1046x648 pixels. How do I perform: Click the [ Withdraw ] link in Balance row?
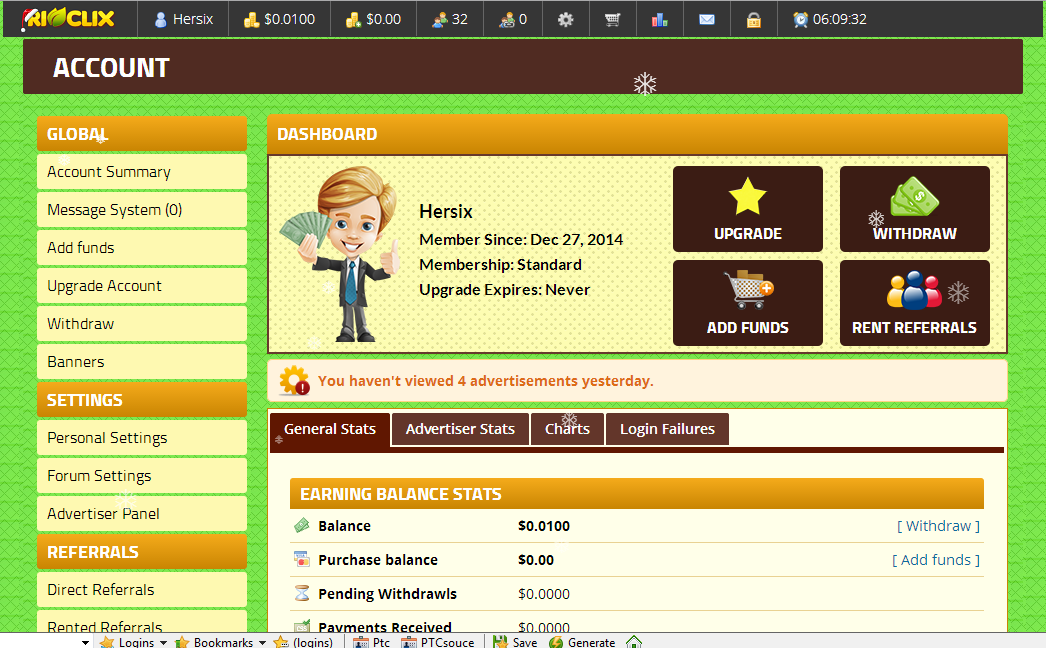pyautogui.click(x=938, y=526)
